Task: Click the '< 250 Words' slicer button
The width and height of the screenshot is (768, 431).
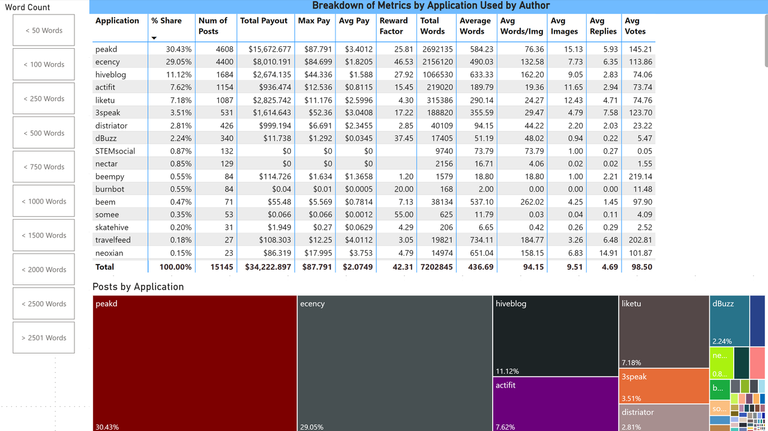Action: pyautogui.click(x=44, y=98)
